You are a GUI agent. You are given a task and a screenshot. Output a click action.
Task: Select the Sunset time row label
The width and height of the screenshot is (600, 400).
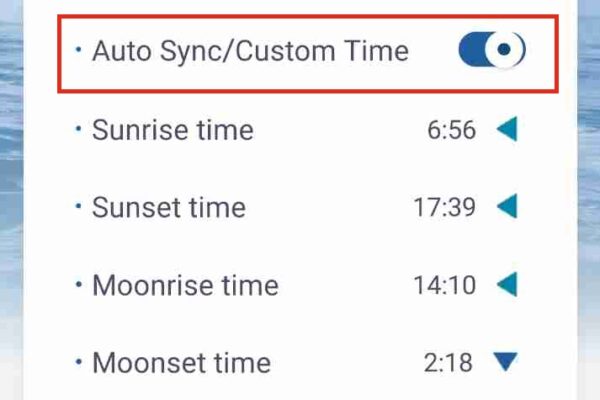coord(168,207)
